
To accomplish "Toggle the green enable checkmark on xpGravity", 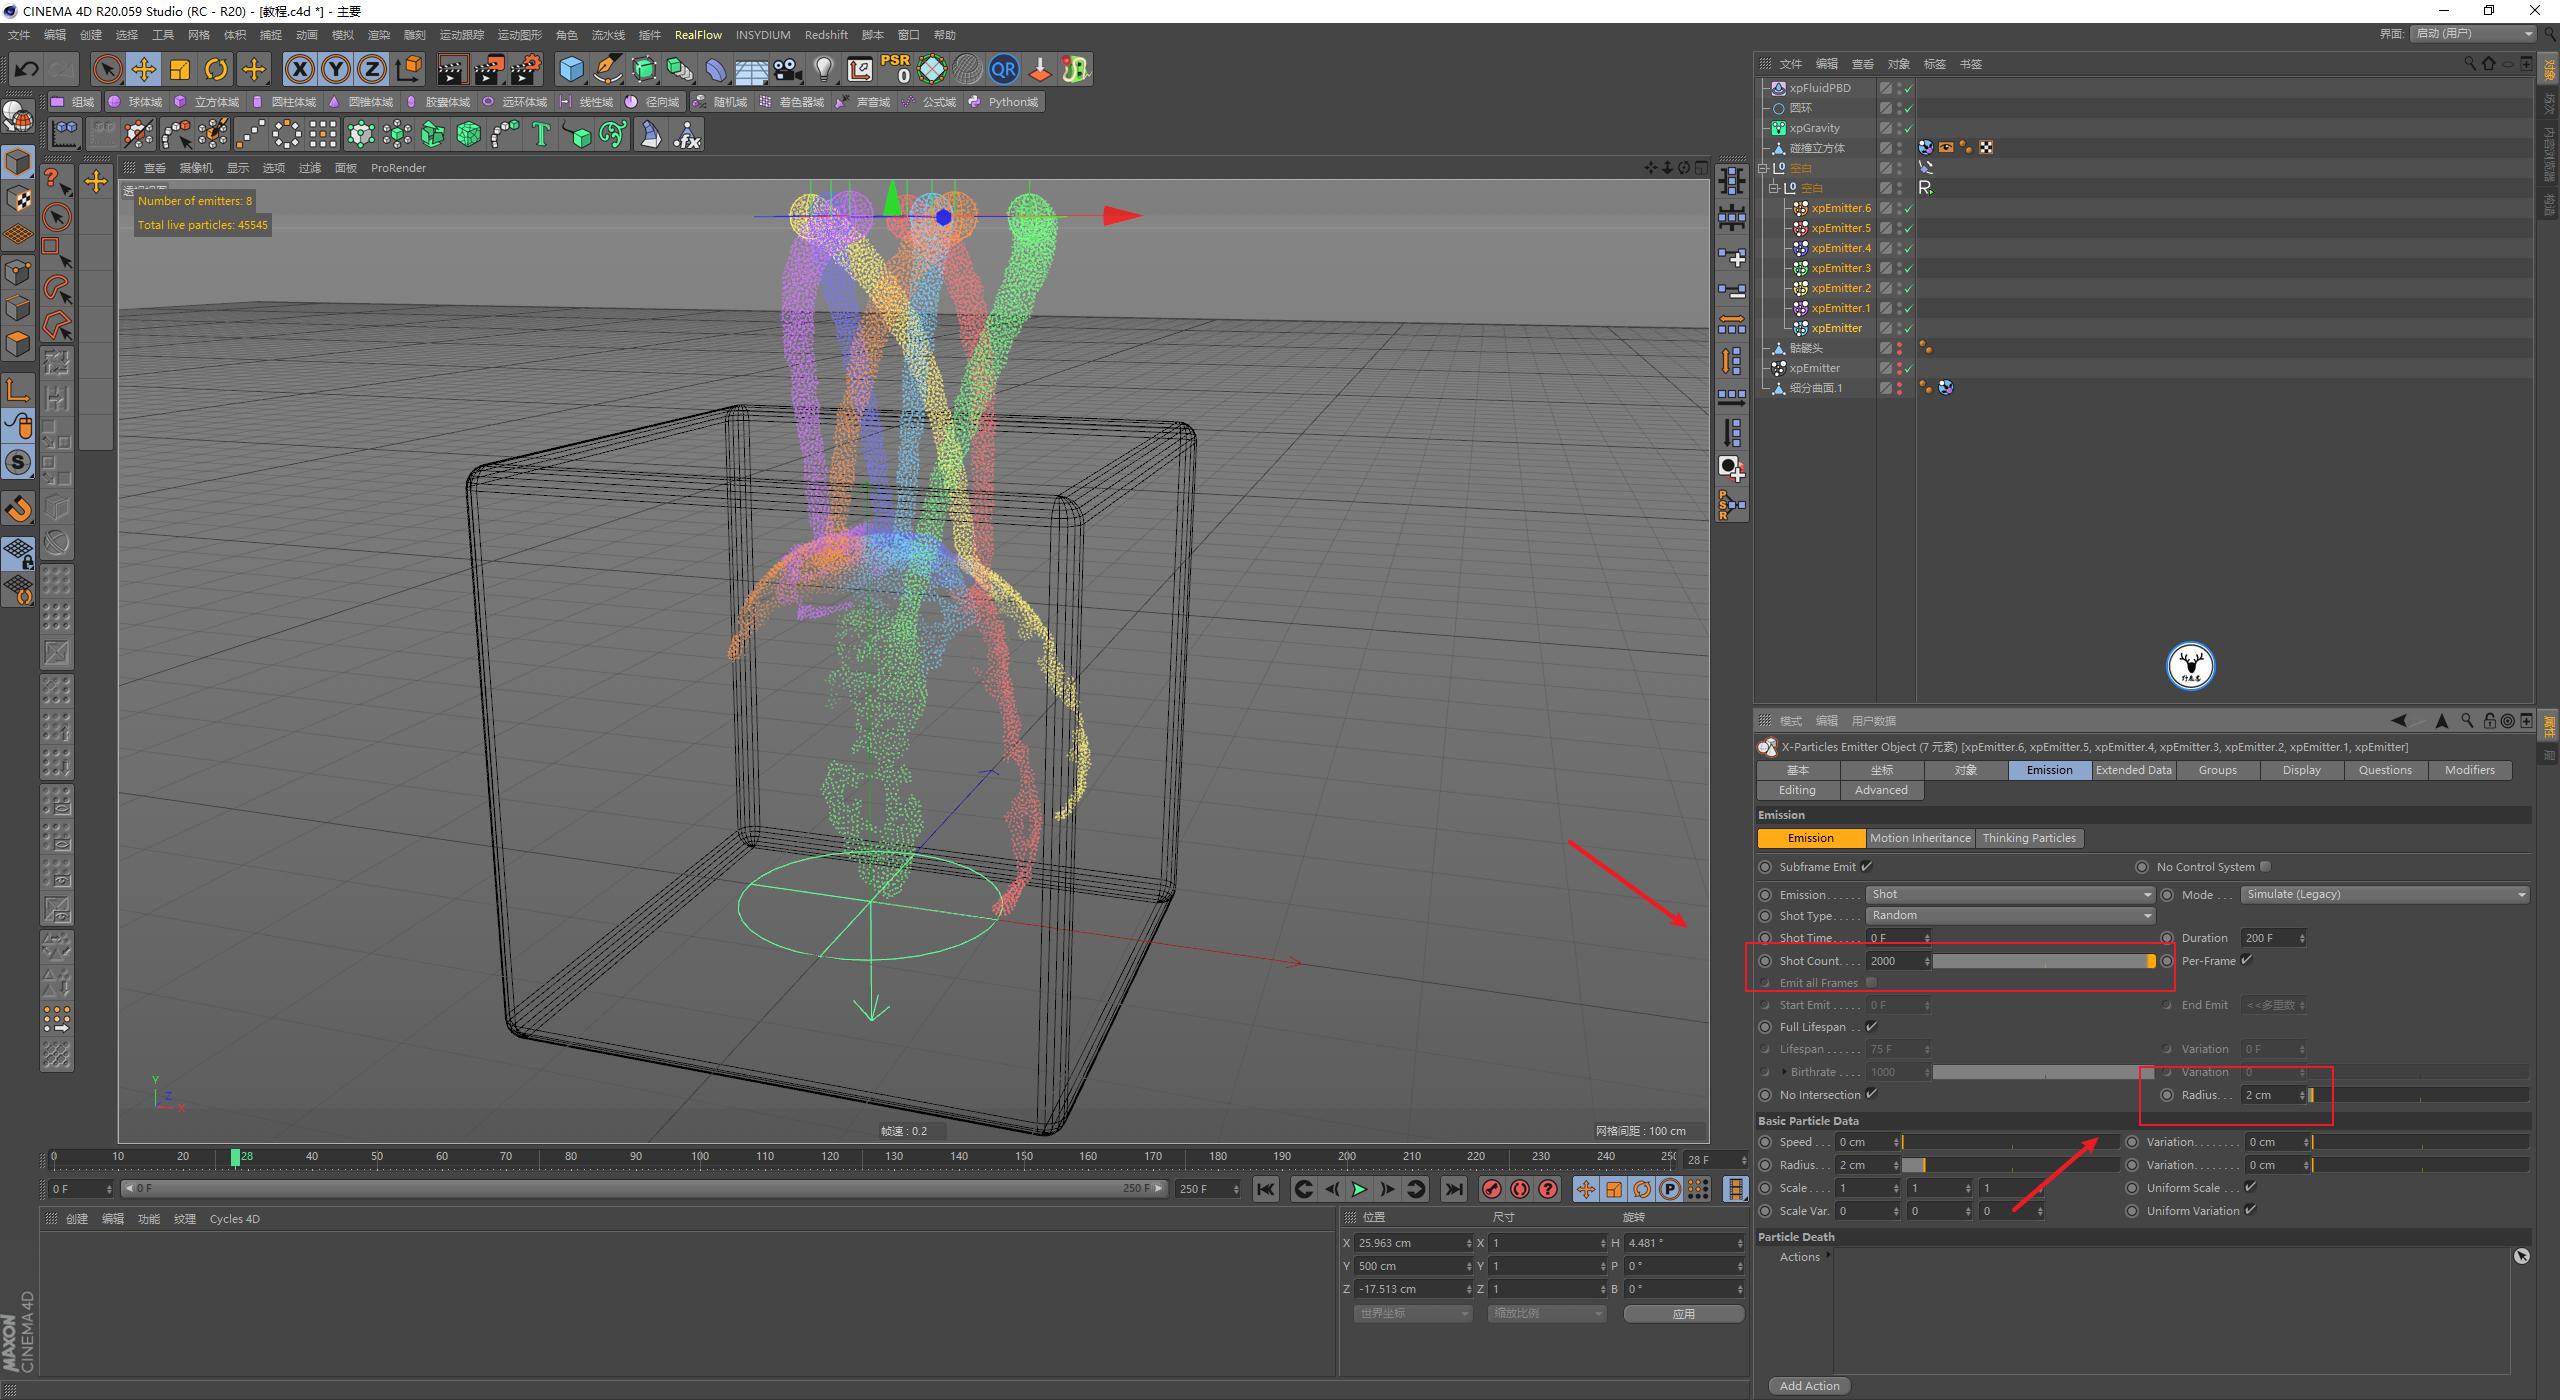I will [1908, 127].
